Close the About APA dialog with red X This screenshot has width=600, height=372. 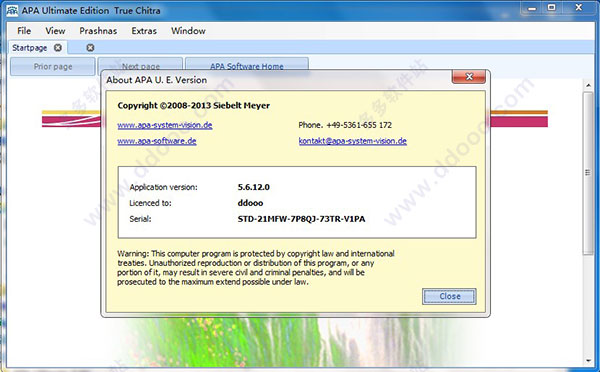click(x=469, y=77)
